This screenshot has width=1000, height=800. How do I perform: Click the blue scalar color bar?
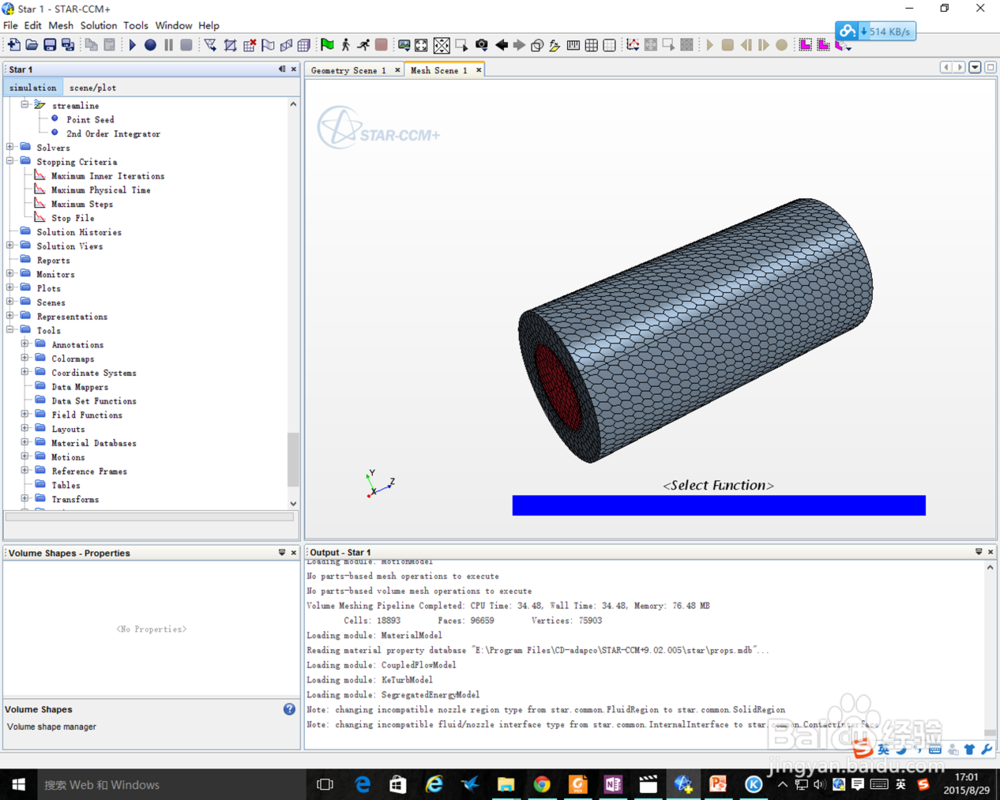[x=719, y=505]
